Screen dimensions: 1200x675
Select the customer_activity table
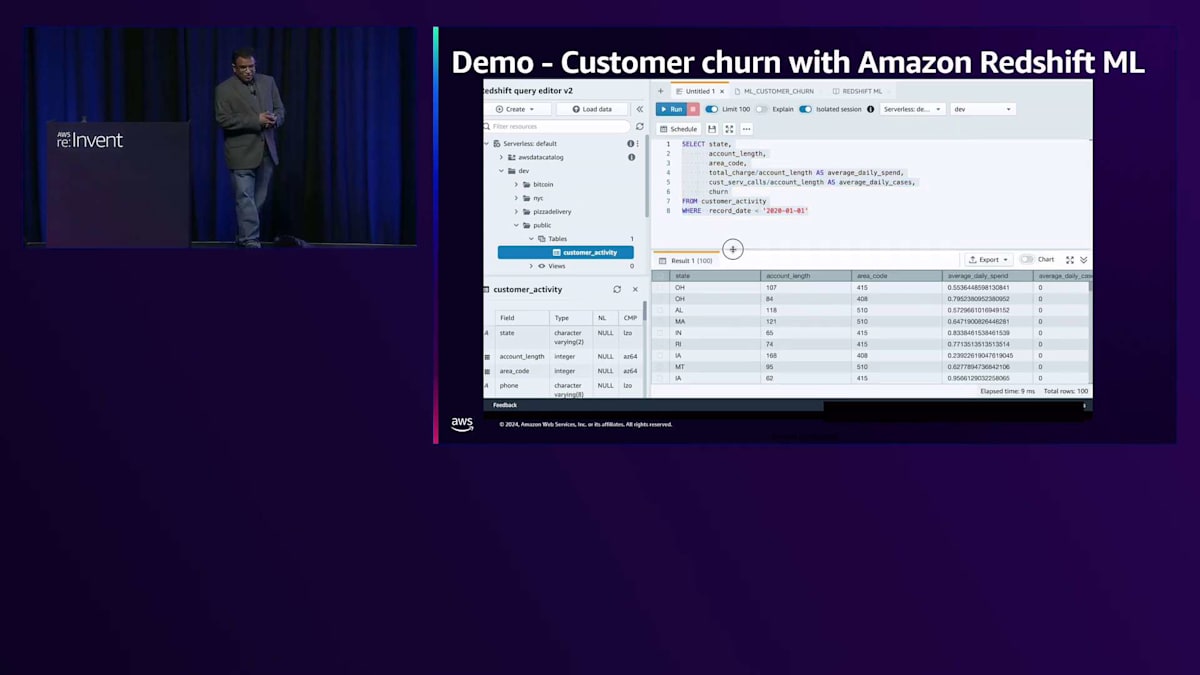pyautogui.click(x=566, y=252)
